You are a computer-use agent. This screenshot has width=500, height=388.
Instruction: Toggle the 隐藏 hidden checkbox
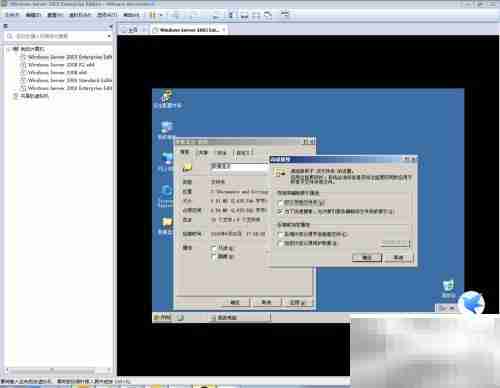[x=214, y=257]
